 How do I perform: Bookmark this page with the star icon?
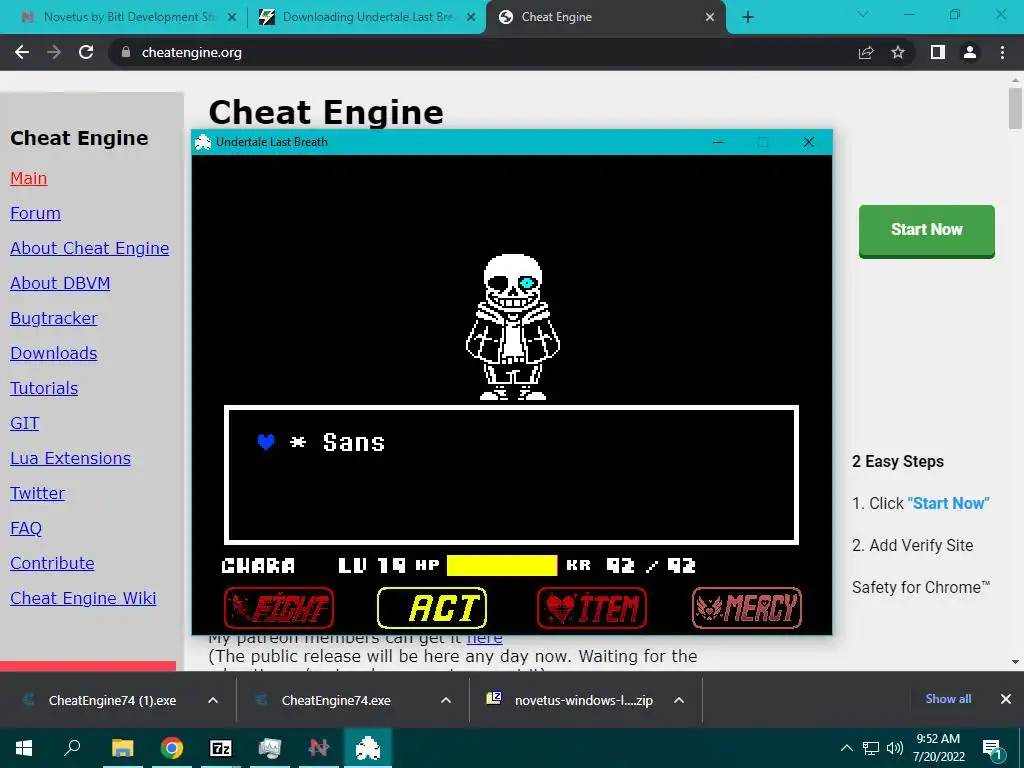pyautogui.click(x=898, y=52)
